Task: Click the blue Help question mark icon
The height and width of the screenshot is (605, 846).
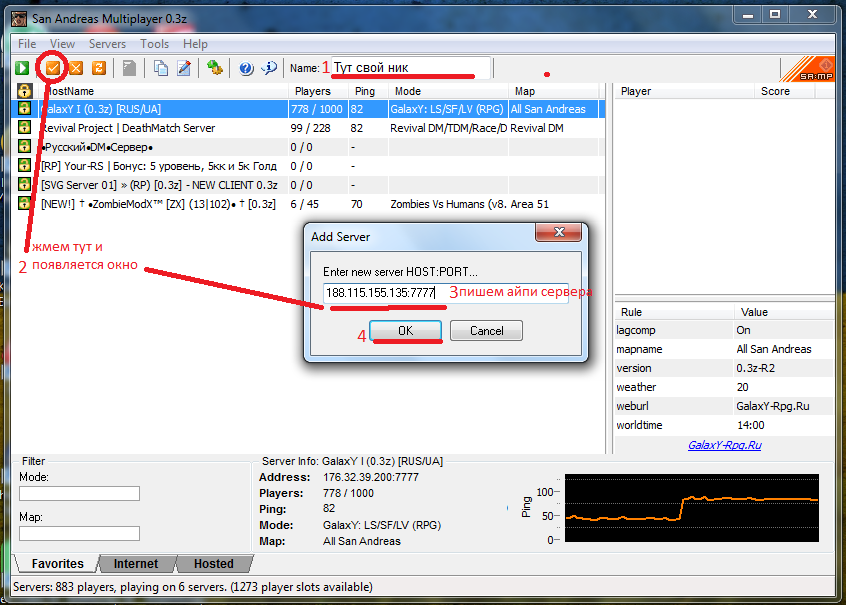Action: (246, 68)
